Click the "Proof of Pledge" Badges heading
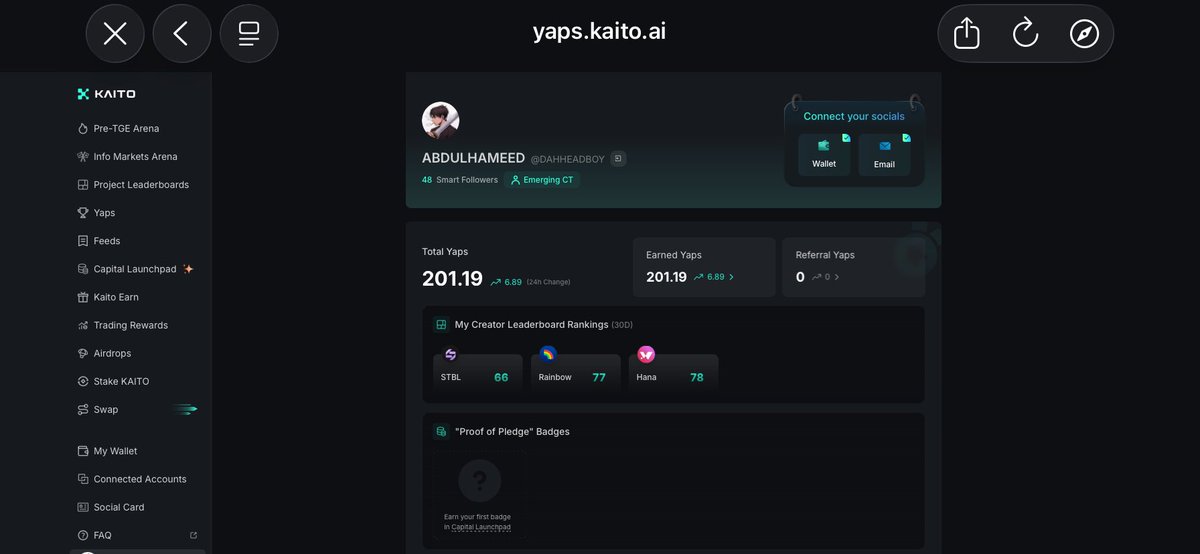The width and height of the screenshot is (1200, 554). pyautogui.click(x=512, y=431)
